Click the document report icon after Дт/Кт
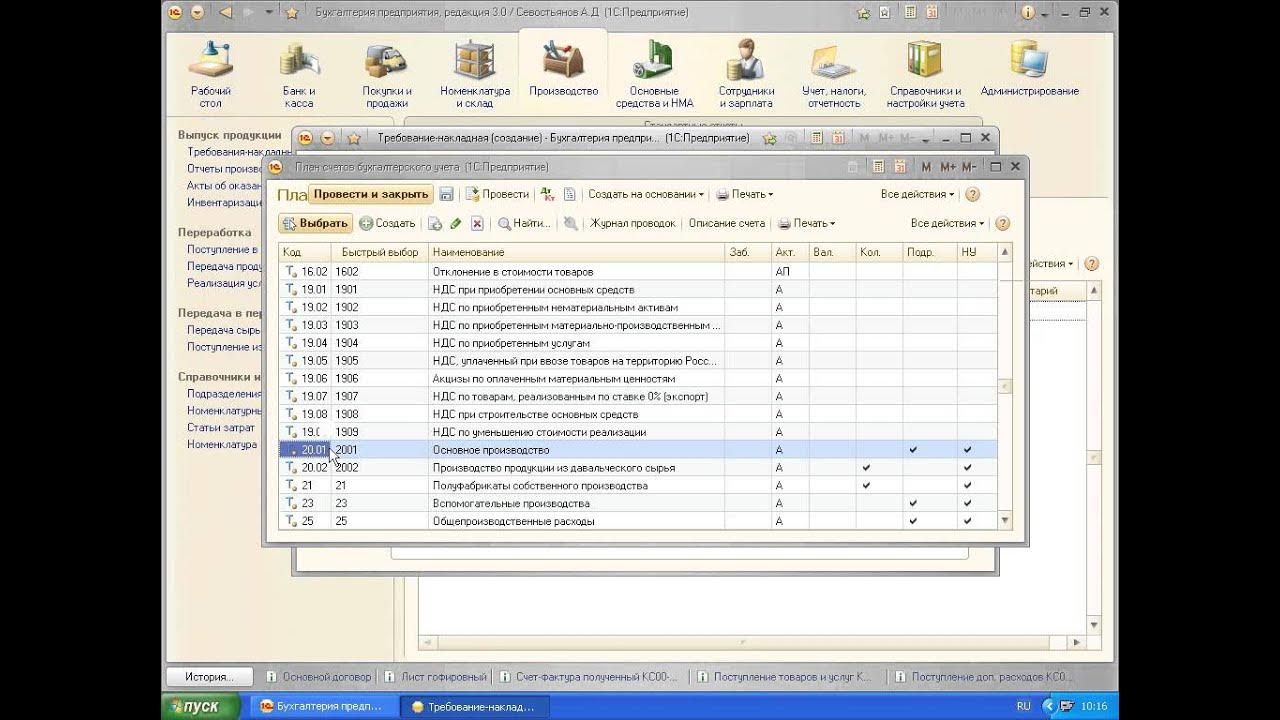This screenshot has height=720, width=1280. pyautogui.click(x=570, y=194)
